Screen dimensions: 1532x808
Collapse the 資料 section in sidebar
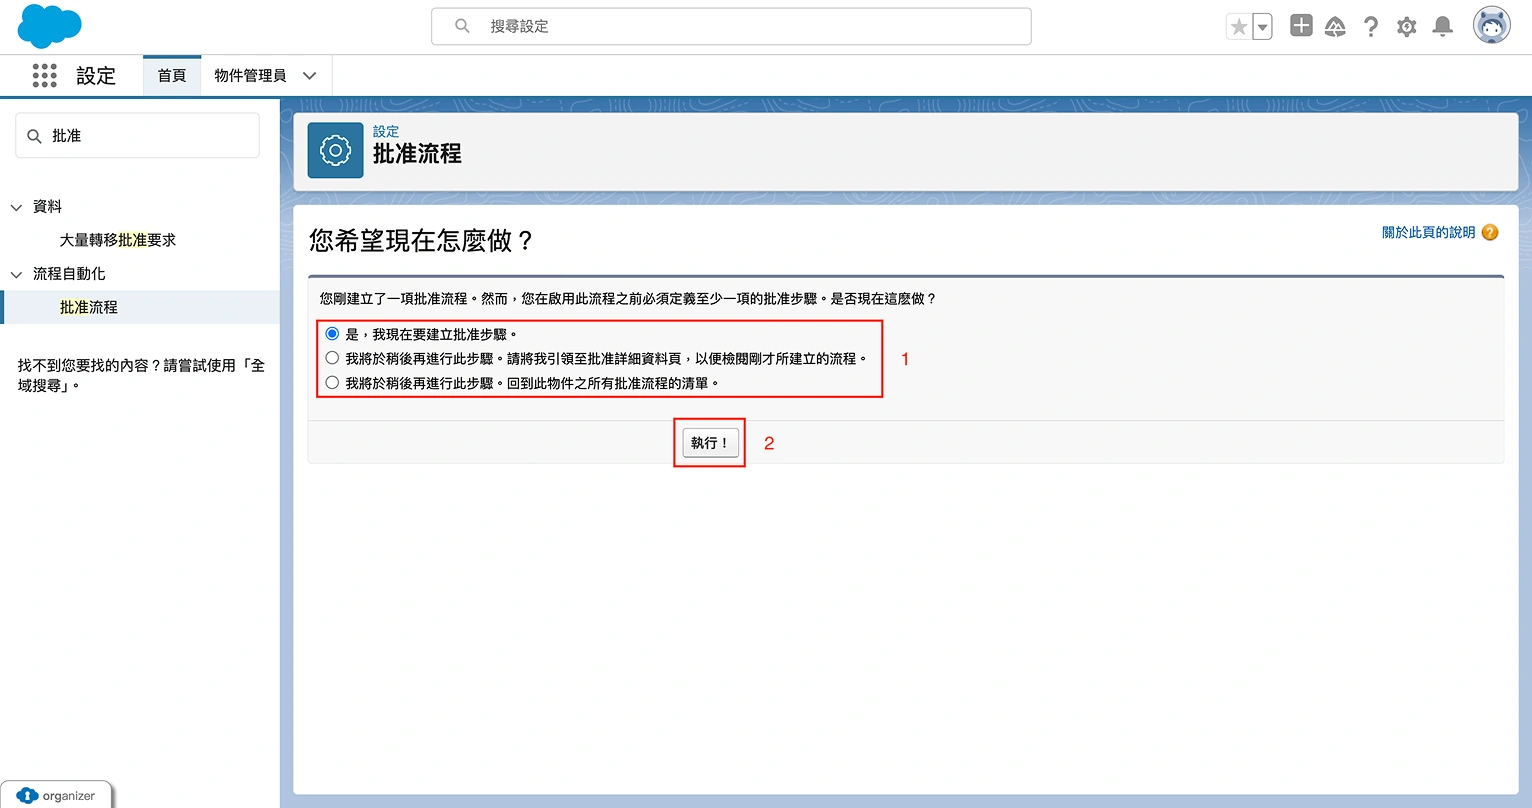17,207
